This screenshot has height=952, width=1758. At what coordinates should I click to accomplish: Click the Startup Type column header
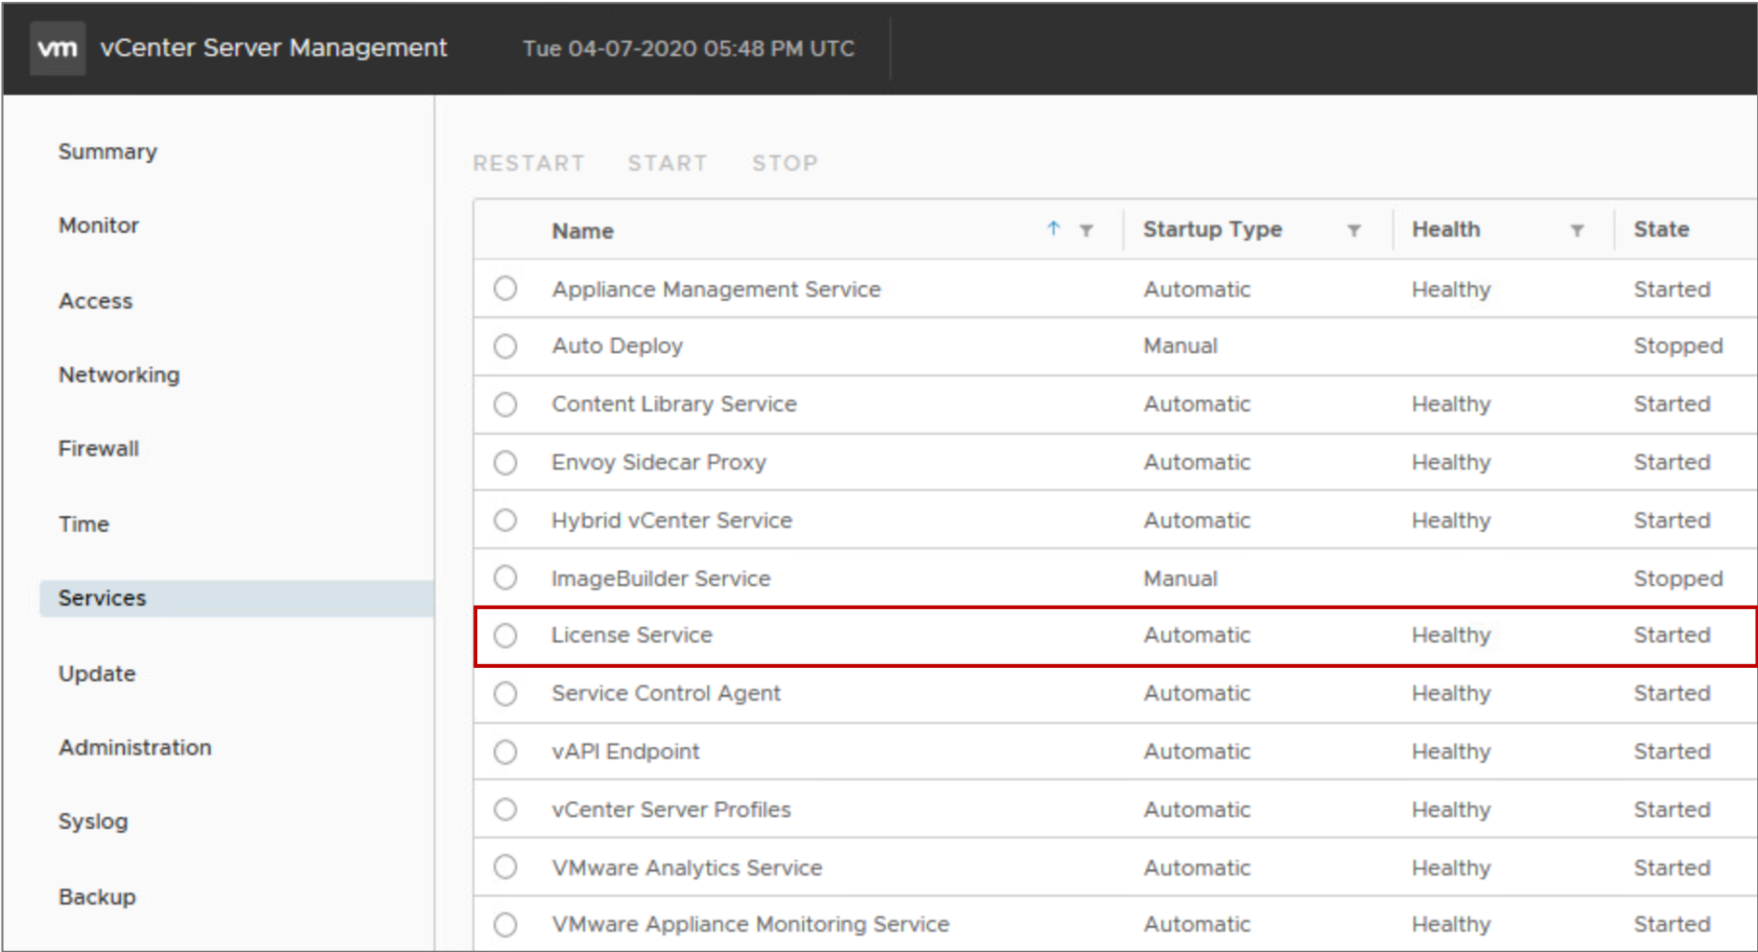(x=1212, y=229)
